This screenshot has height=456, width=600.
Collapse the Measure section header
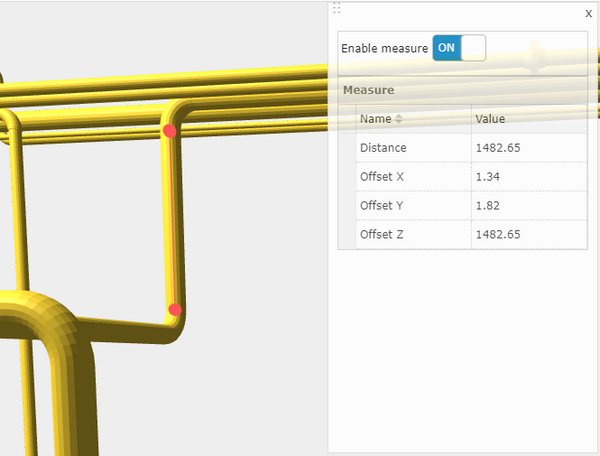[x=368, y=90]
